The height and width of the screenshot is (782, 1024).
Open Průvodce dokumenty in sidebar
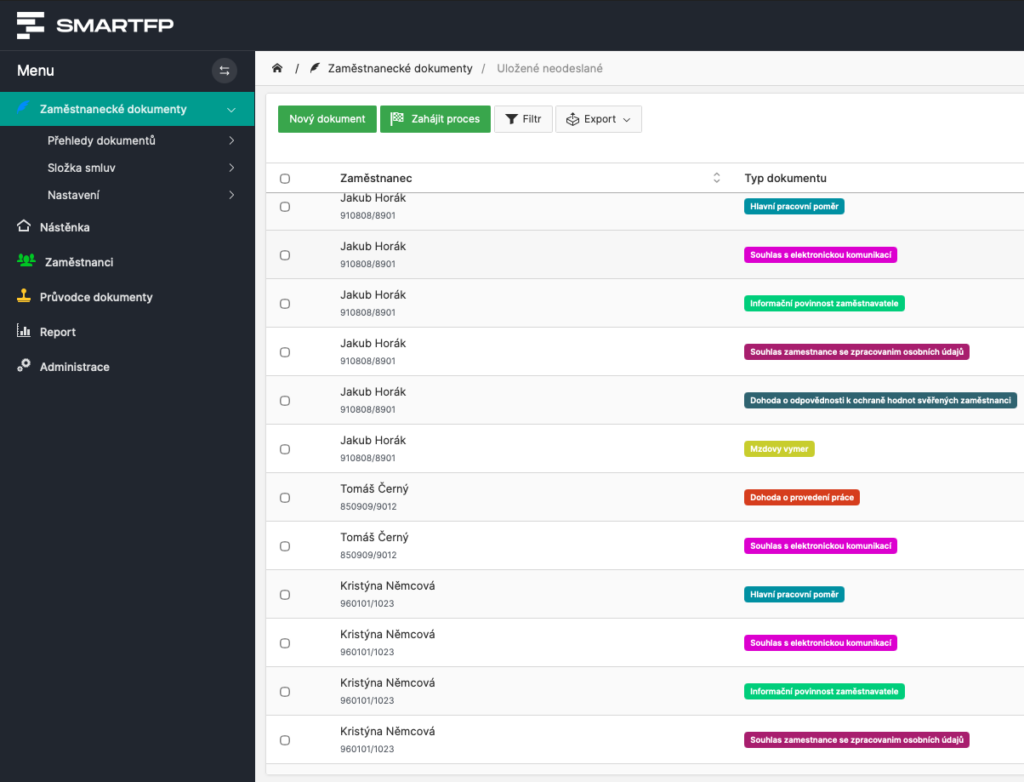pos(95,297)
